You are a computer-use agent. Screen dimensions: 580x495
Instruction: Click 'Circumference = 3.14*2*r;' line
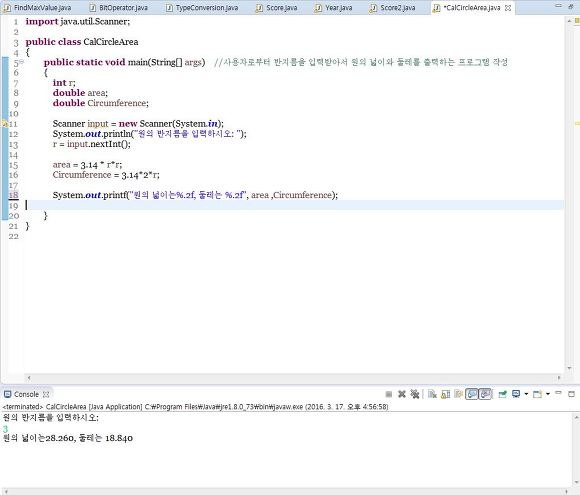pos(106,175)
